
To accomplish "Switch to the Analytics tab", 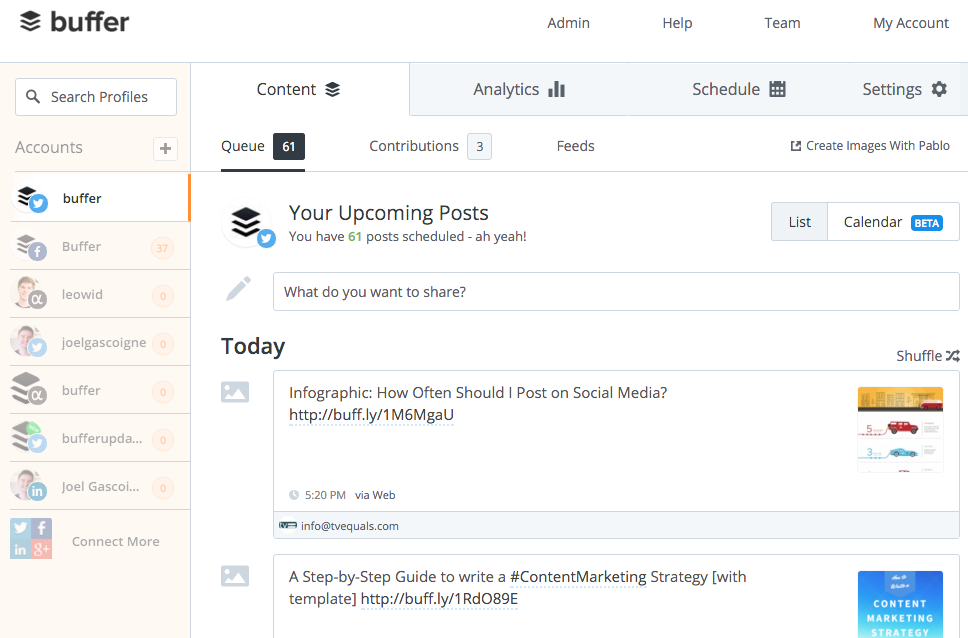I will (519, 90).
